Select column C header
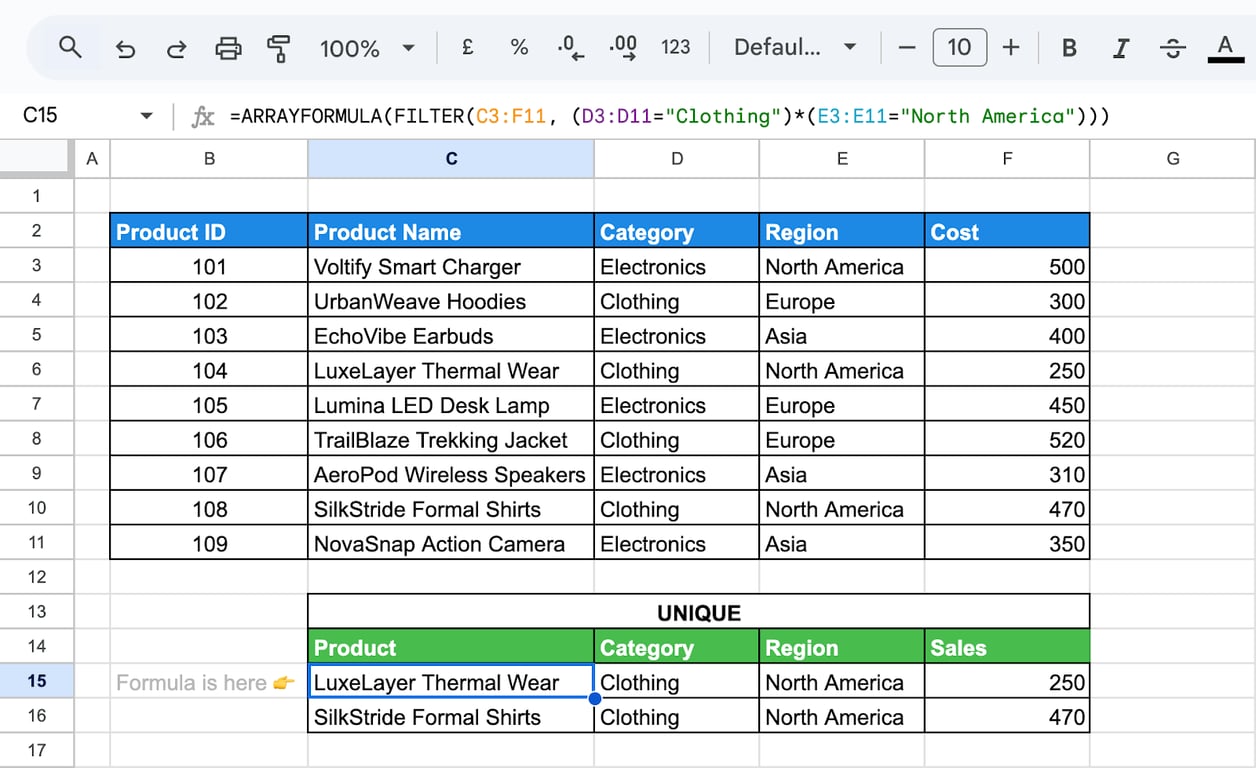The image size is (1256, 768). point(451,158)
